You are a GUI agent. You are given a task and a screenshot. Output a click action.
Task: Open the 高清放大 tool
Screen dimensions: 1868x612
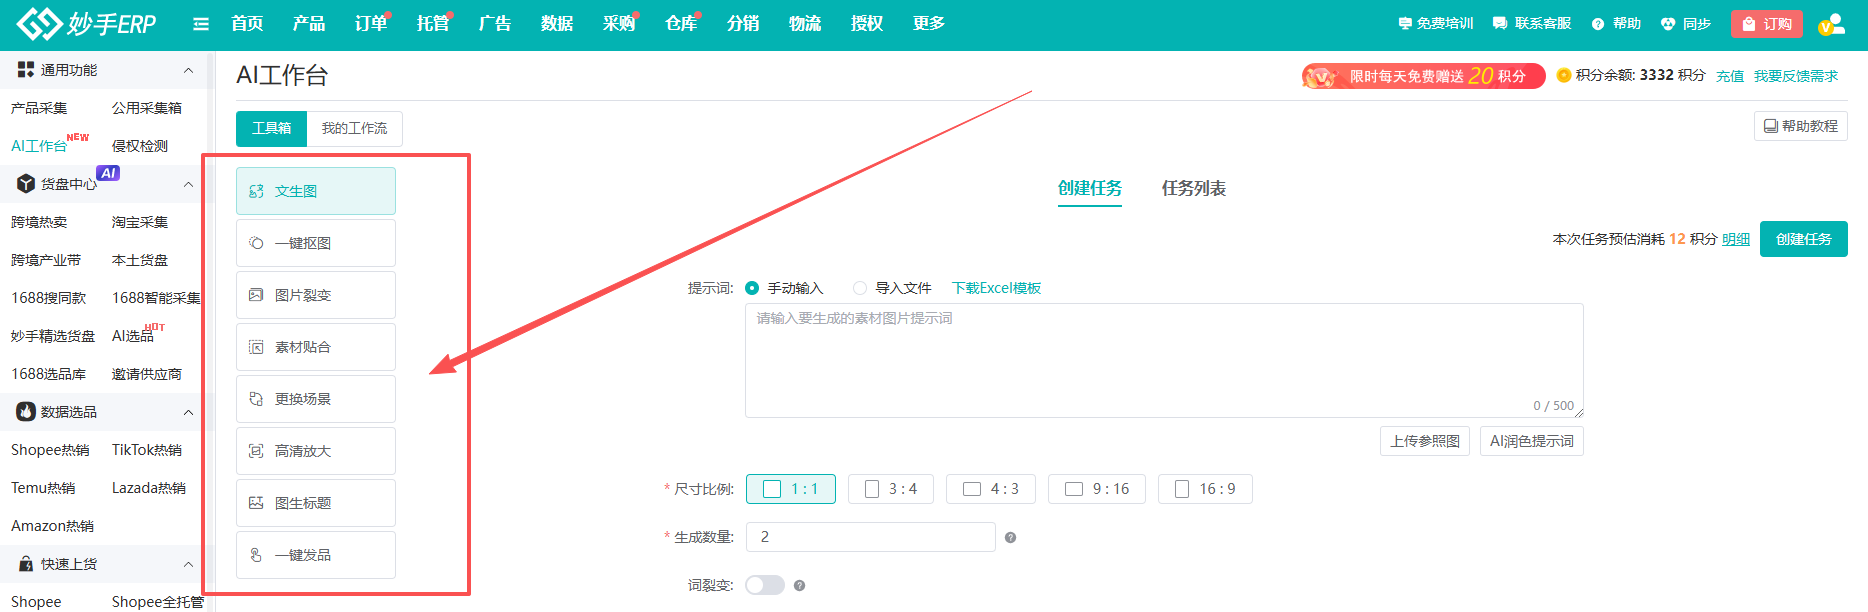click(316, 451)
